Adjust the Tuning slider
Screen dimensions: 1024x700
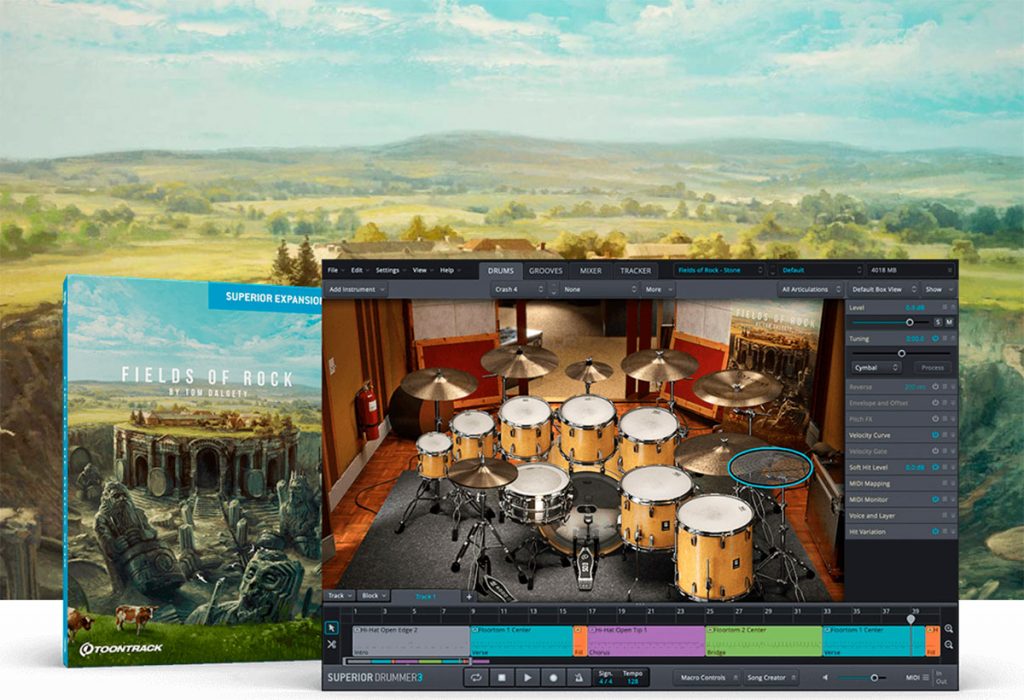901,353
